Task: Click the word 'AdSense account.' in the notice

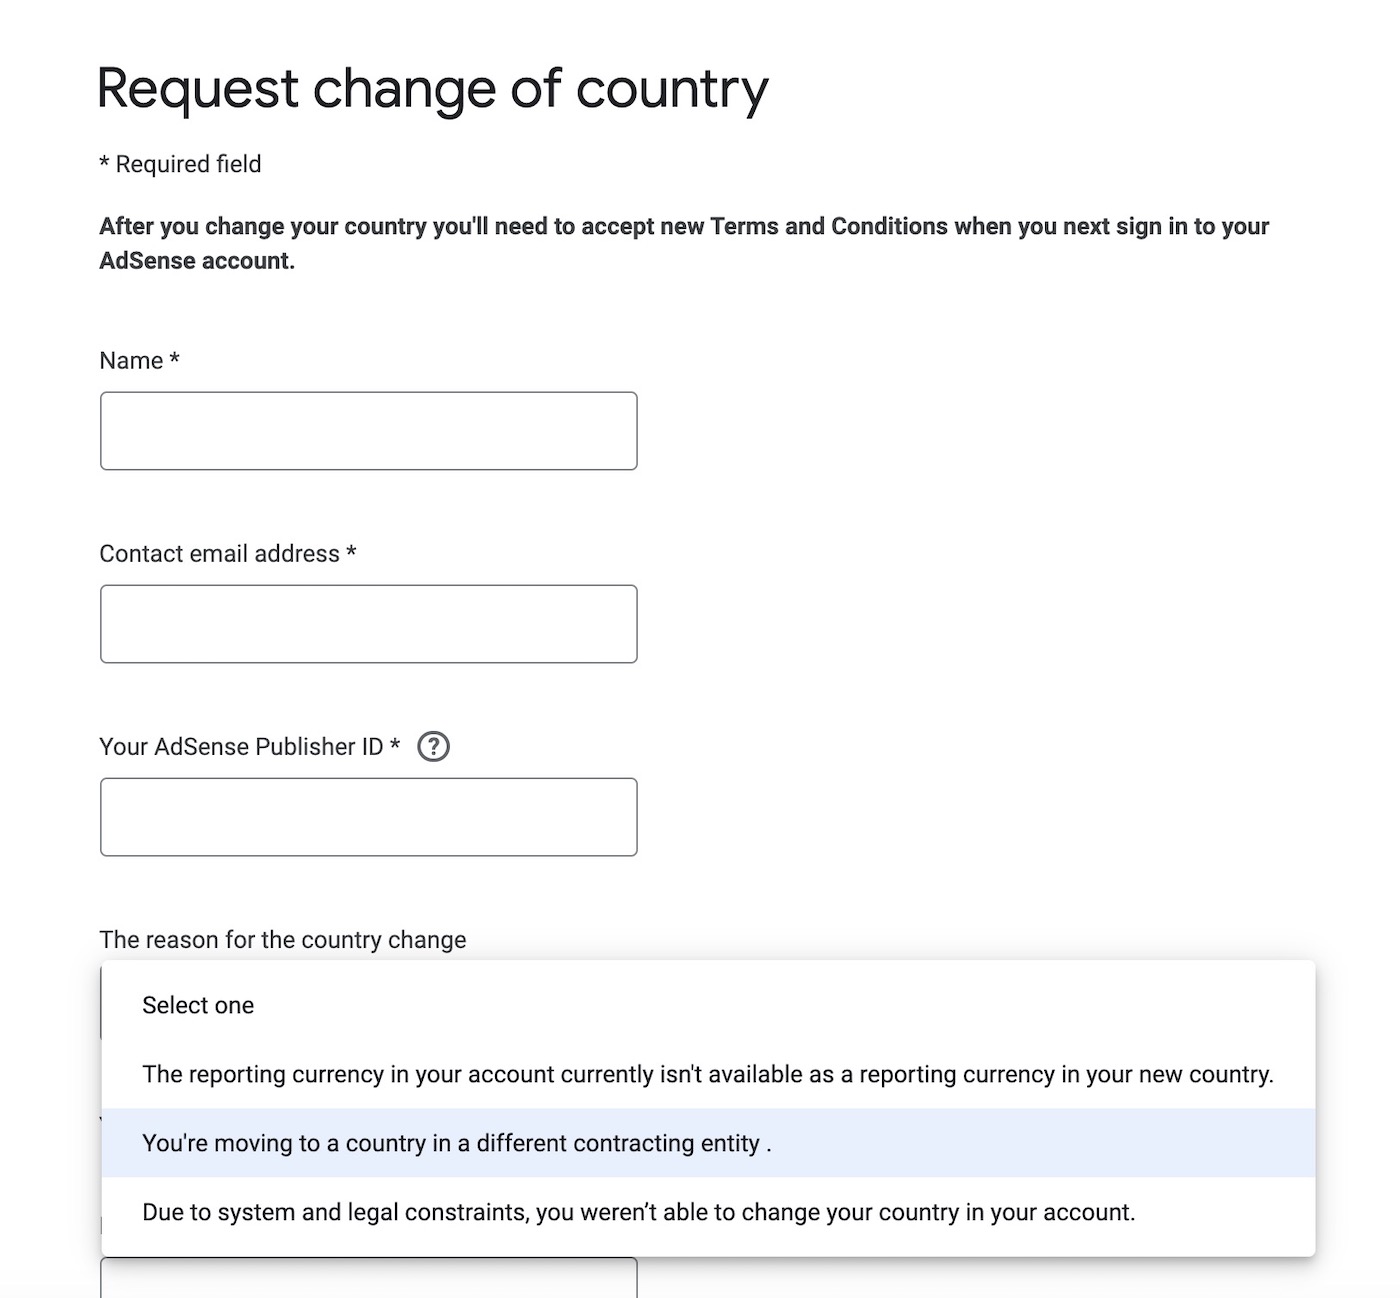Action: click(x=197, y=261)
